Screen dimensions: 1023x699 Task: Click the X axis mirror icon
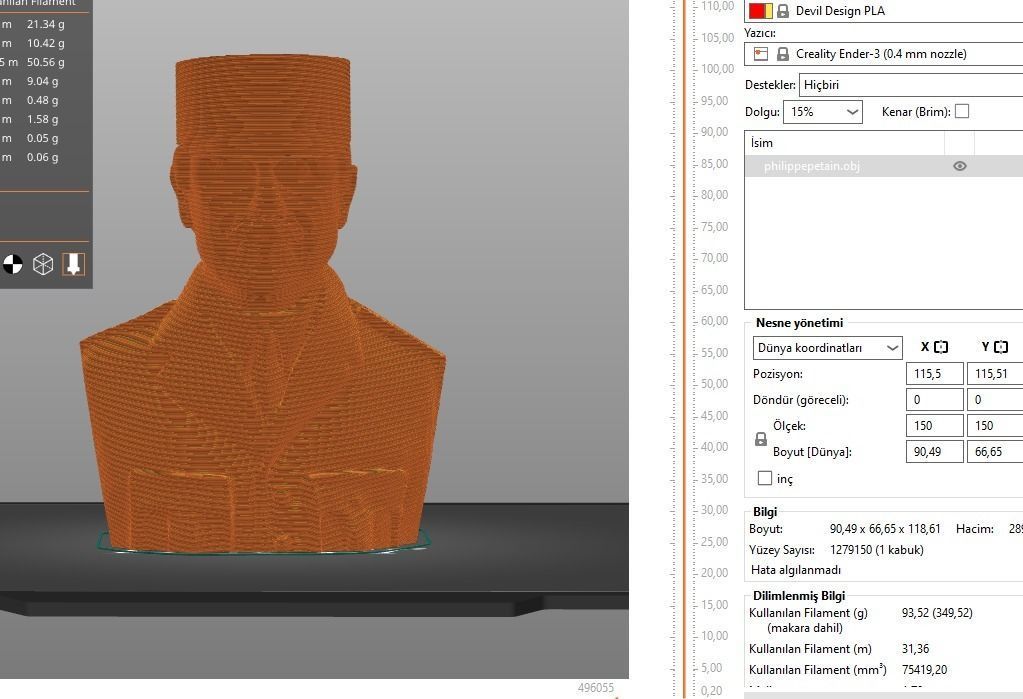tap(941, 347)
